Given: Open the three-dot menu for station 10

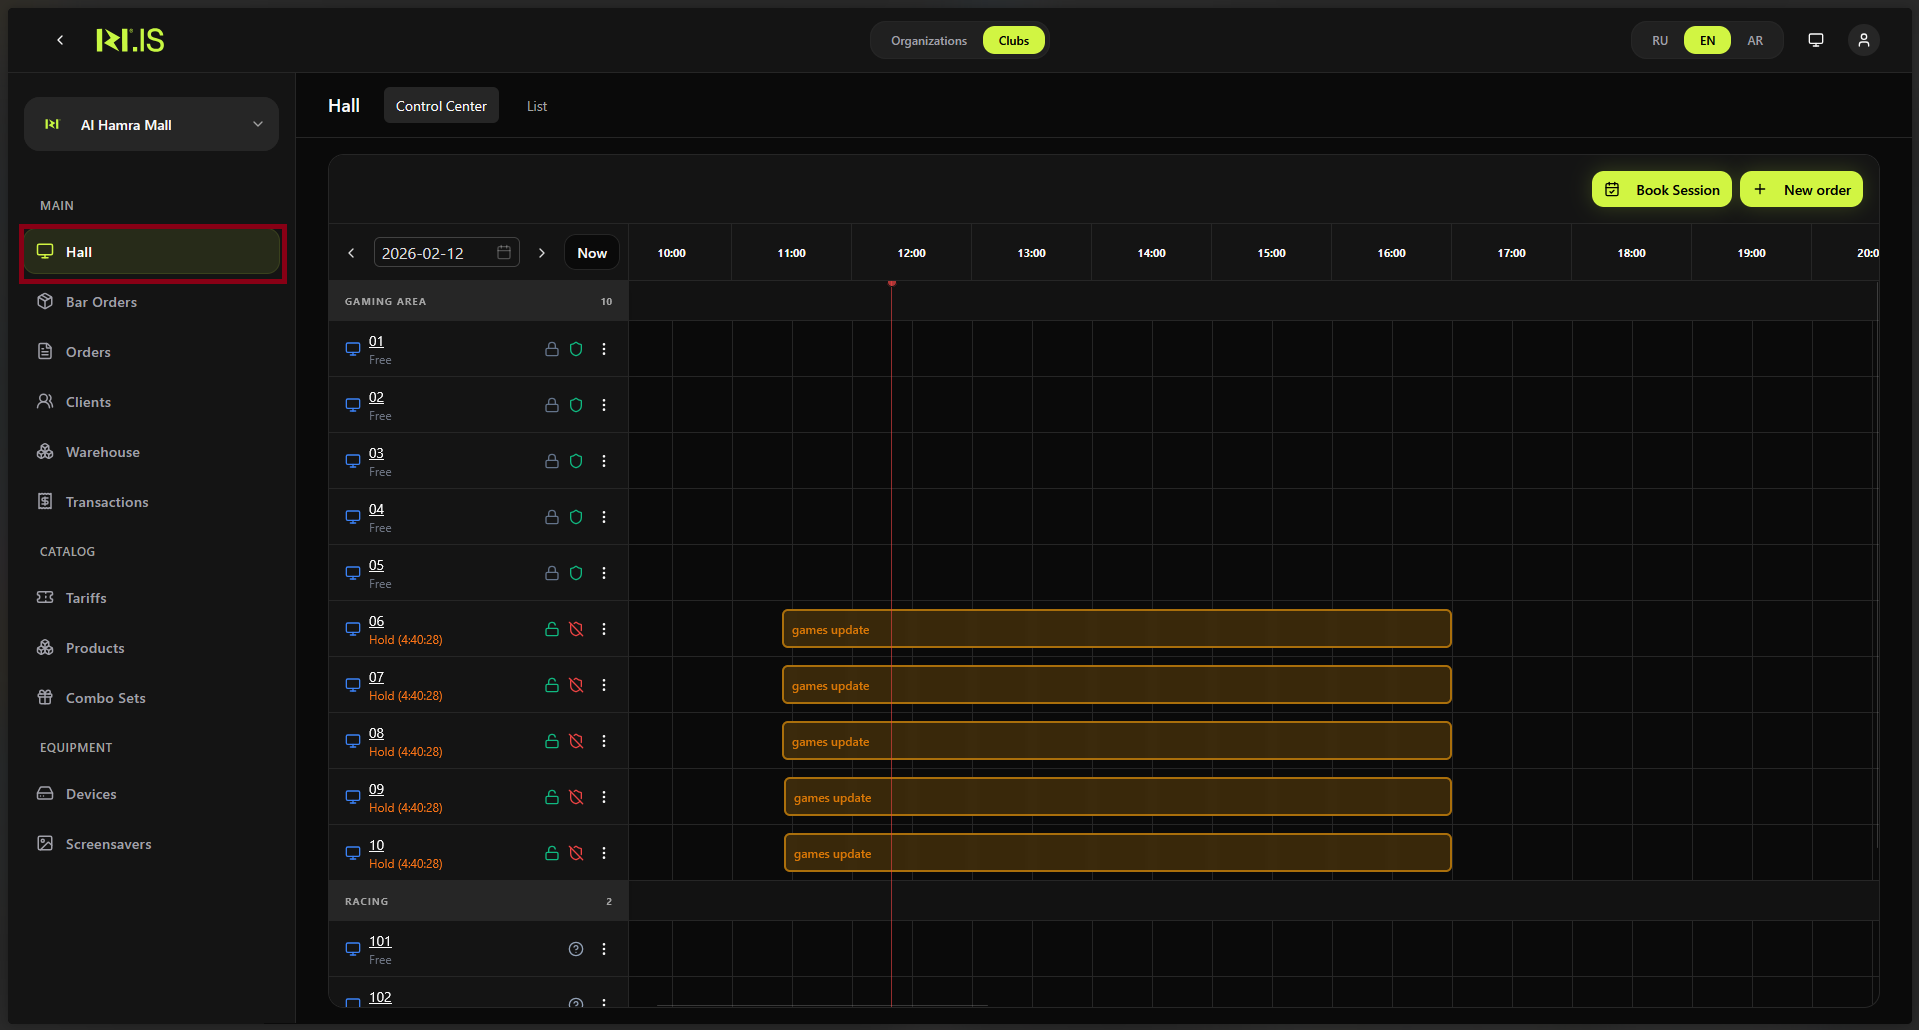Looking at the screenshot, I should click(604, 853).
